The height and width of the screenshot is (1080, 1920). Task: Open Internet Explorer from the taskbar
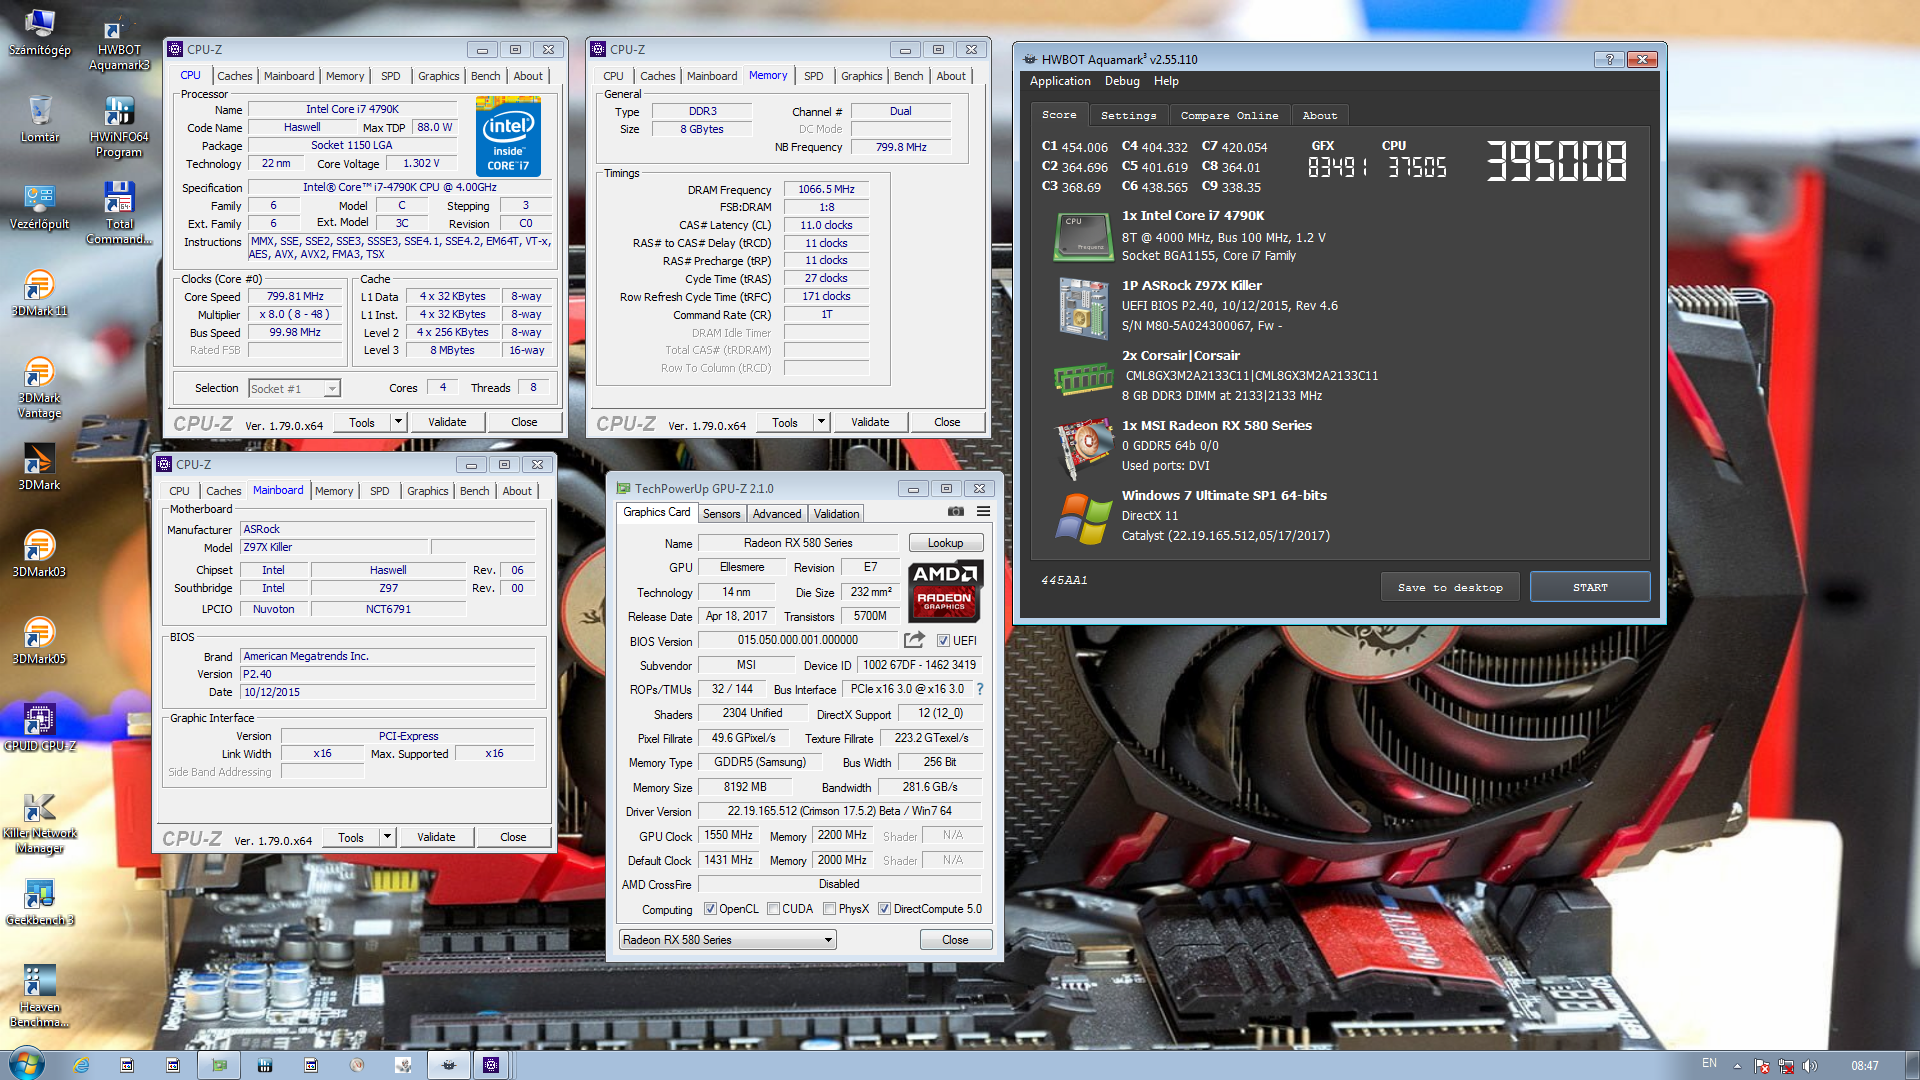pyautogui.click(x=81, y=1065)
